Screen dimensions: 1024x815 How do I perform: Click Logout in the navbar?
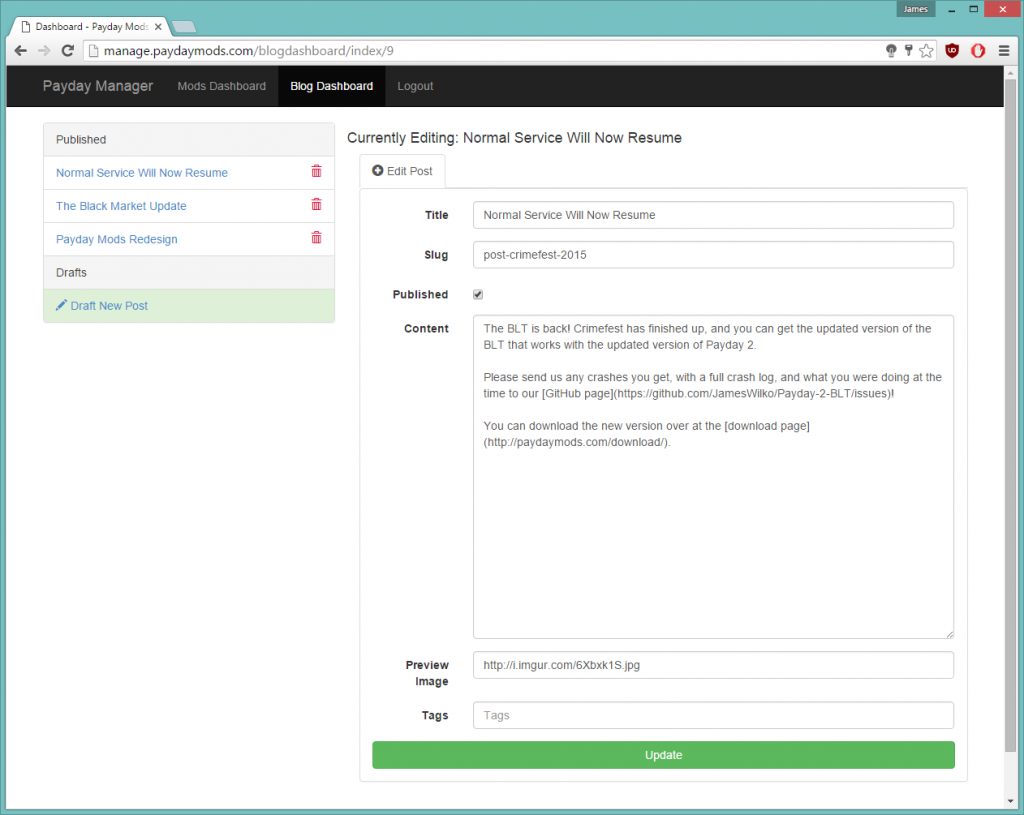coord(415,86)
